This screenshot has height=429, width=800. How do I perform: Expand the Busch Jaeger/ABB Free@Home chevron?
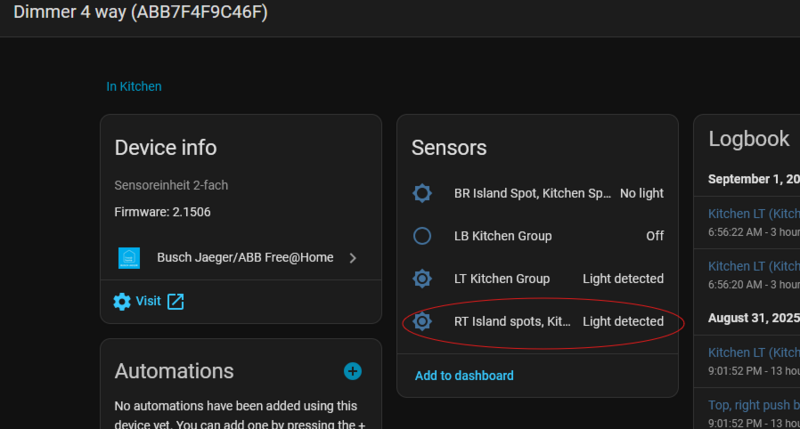(353, 258)
